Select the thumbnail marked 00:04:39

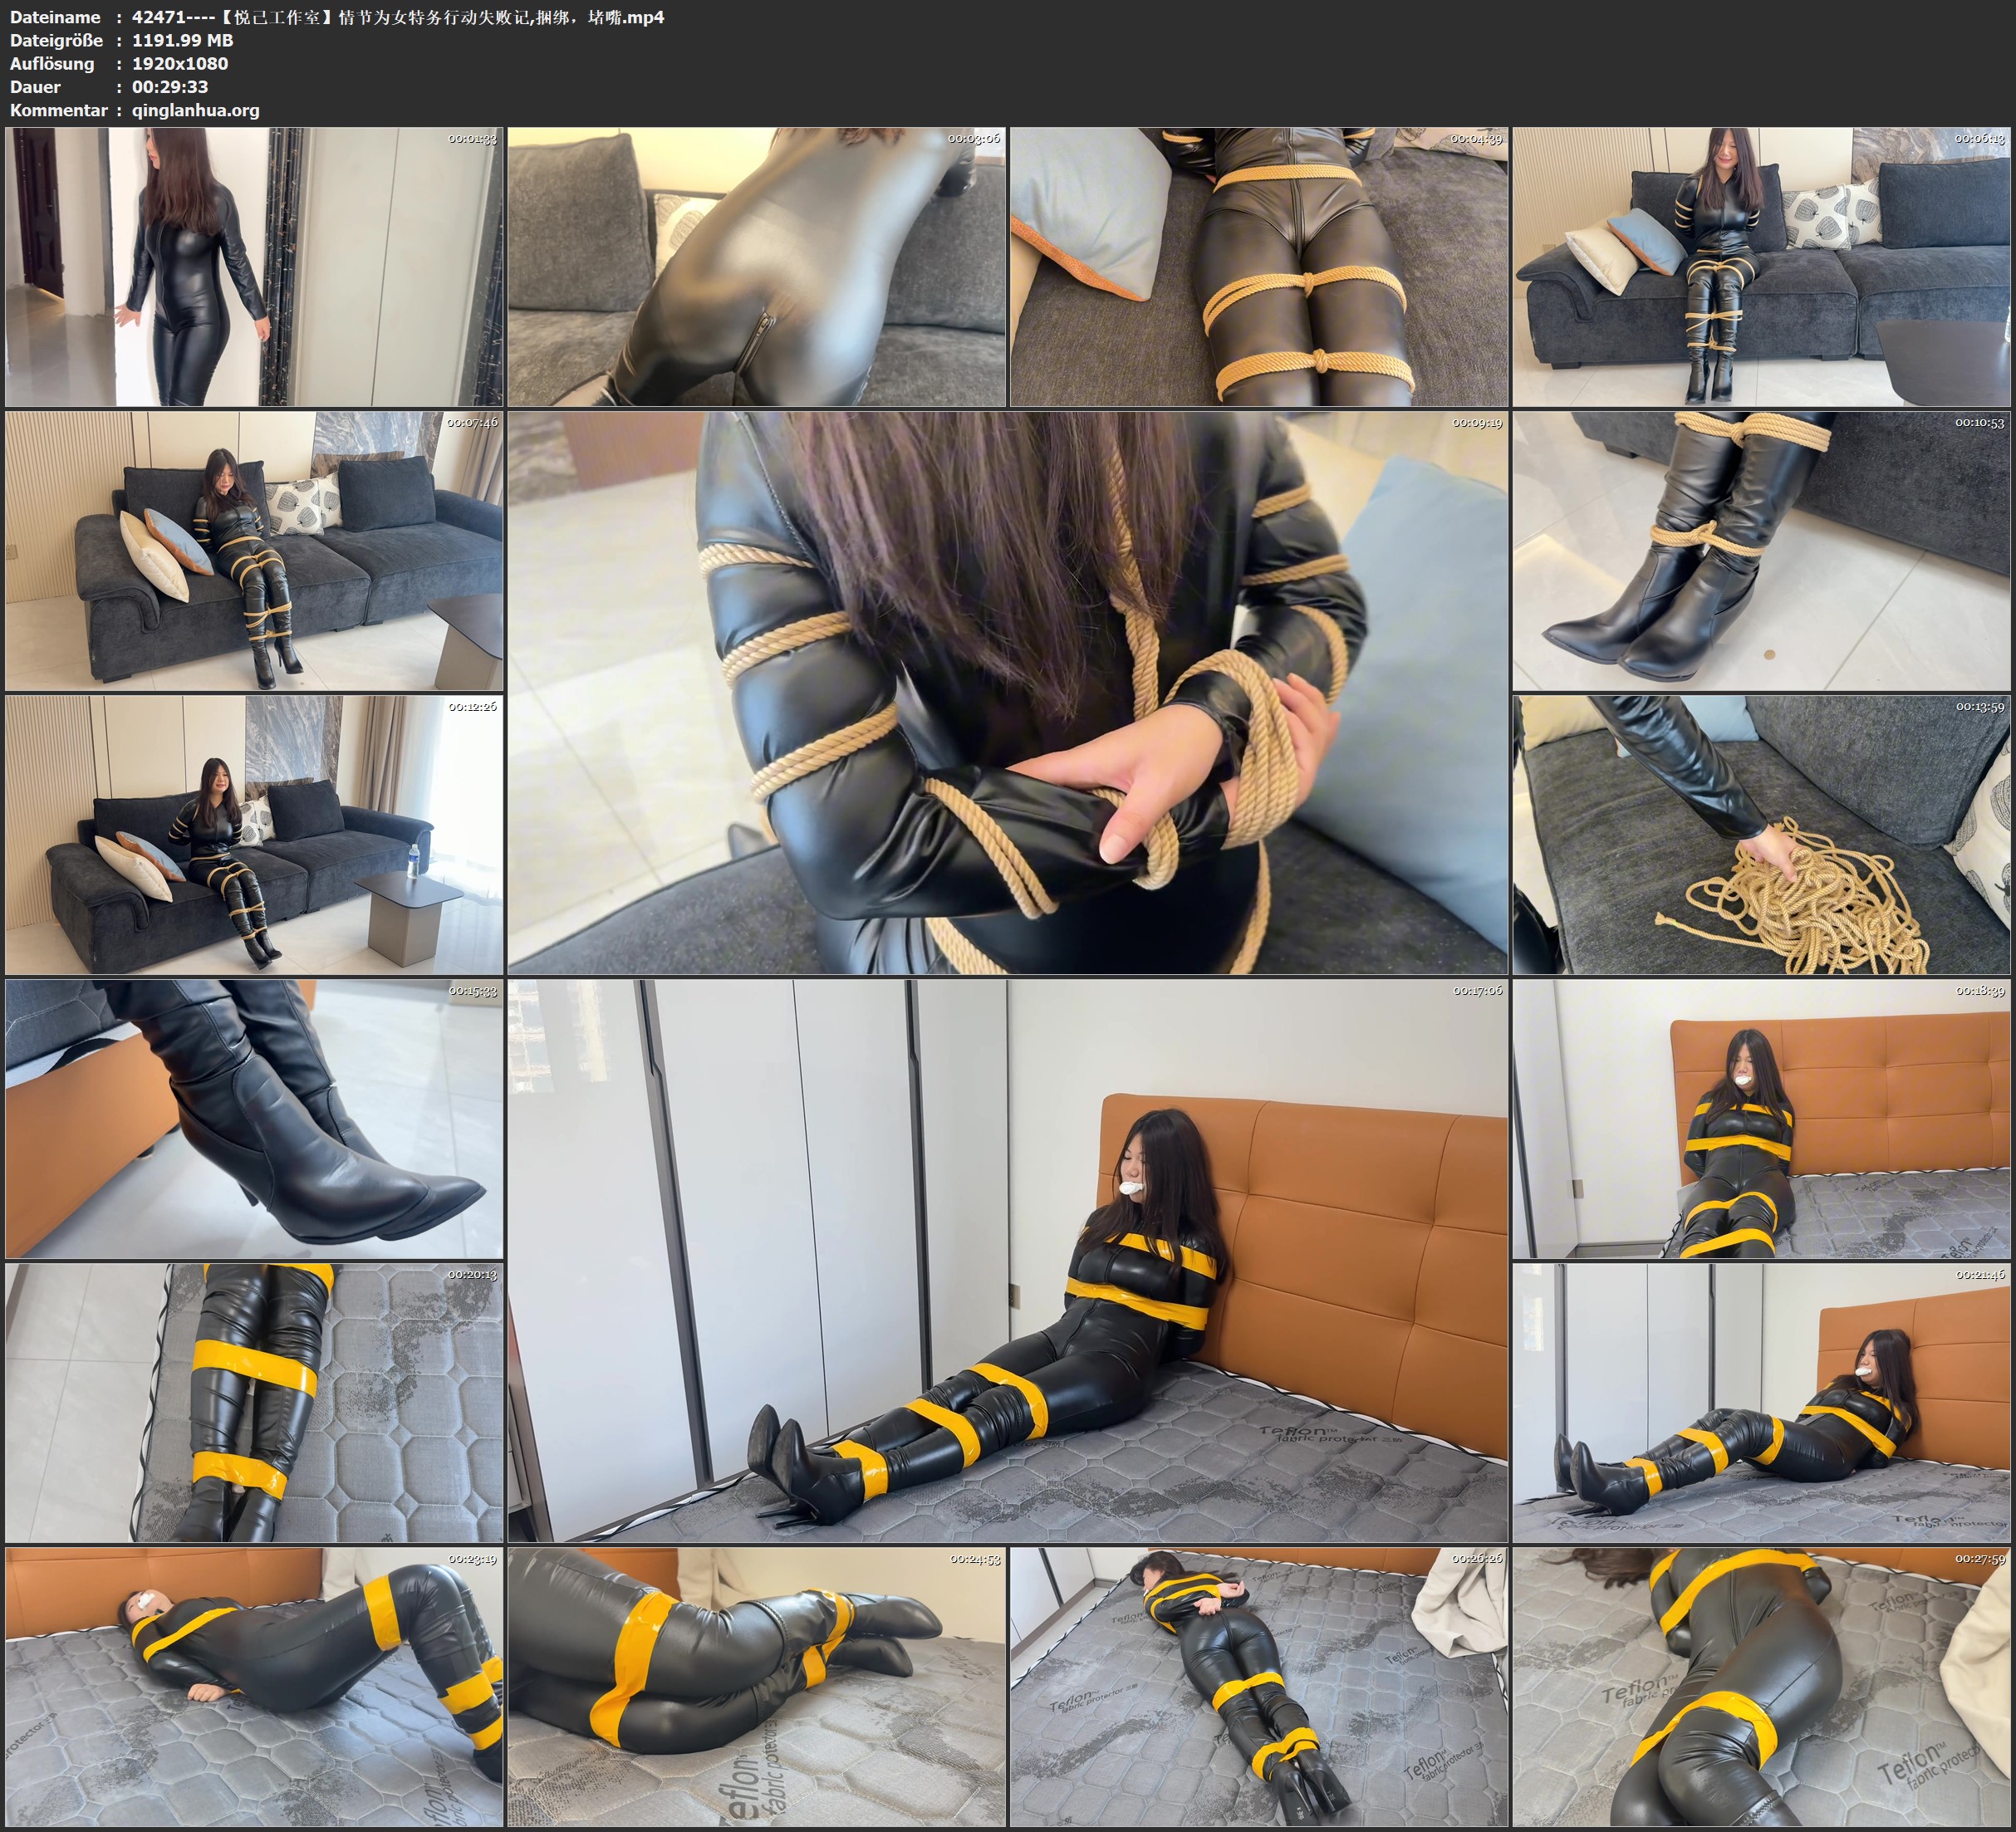point(1258,266)
